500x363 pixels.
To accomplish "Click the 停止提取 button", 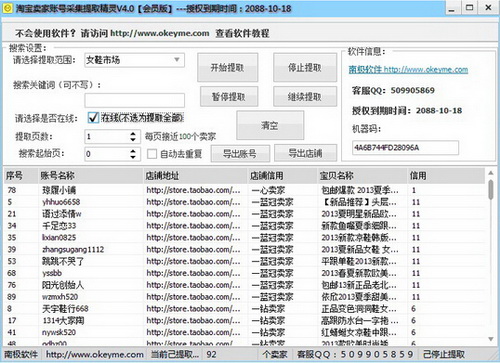I will pyautogui.click(x=305, y=68).
